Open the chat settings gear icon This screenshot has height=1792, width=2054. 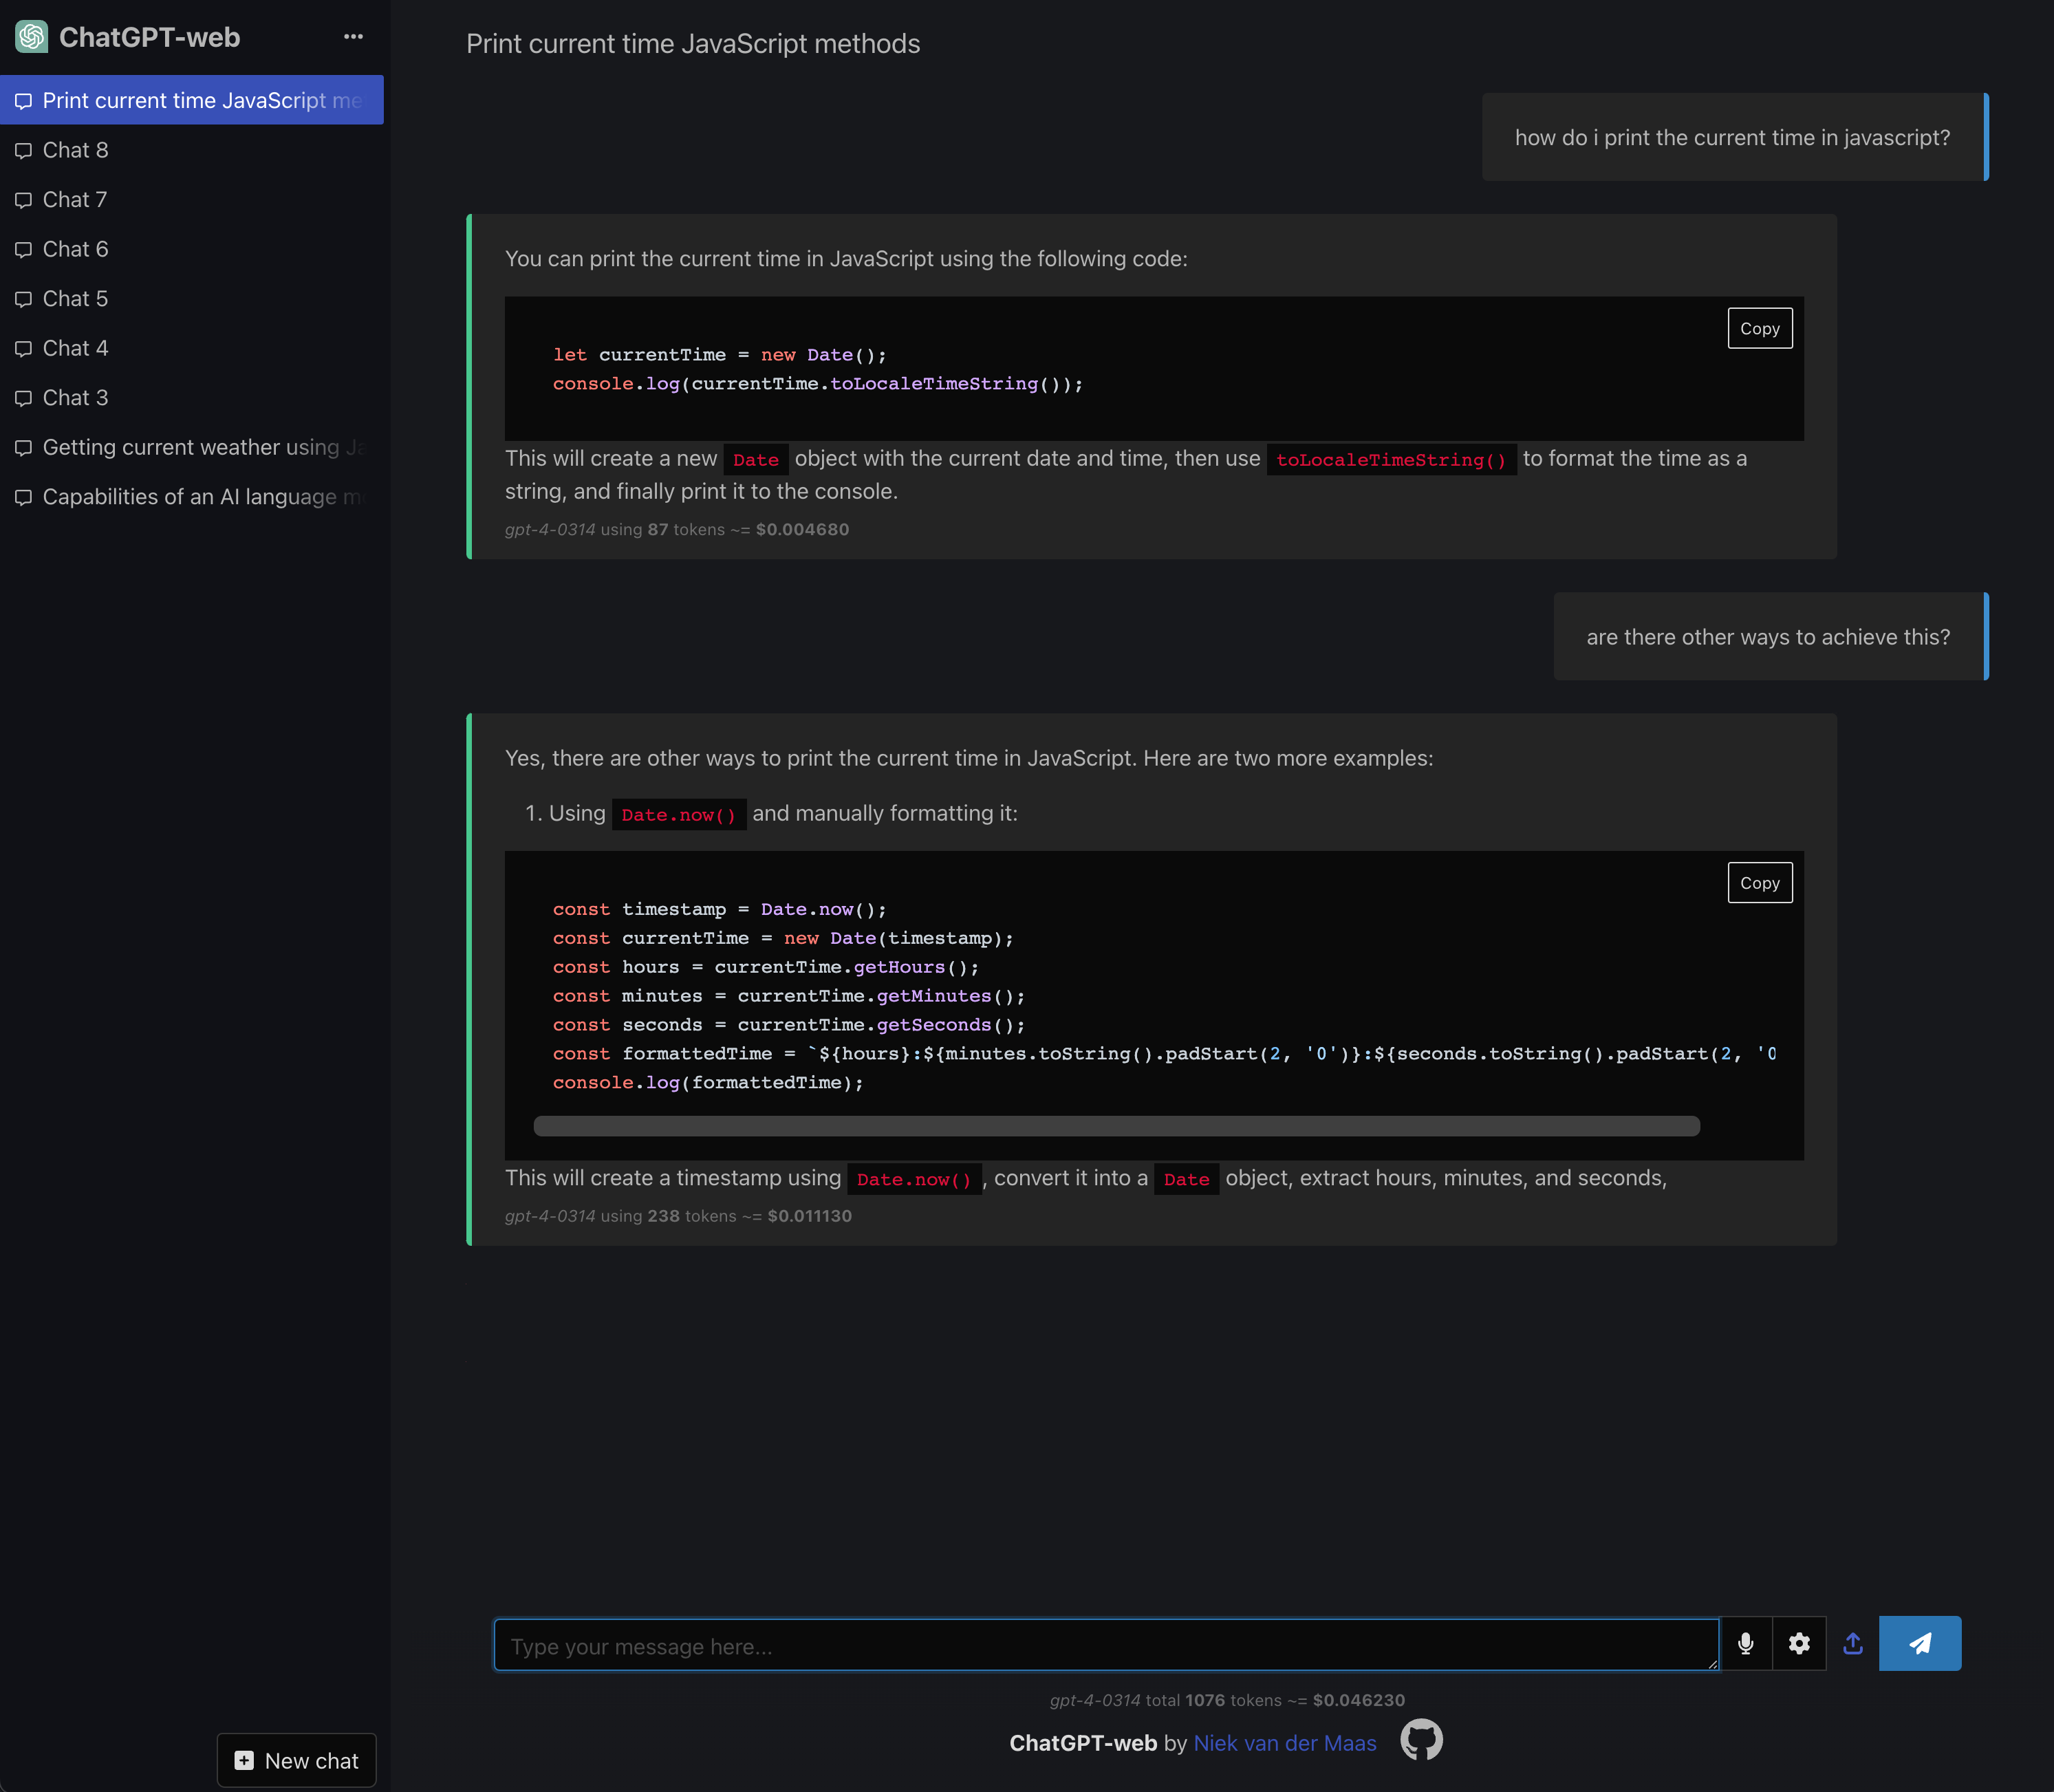(1799, 1643)
